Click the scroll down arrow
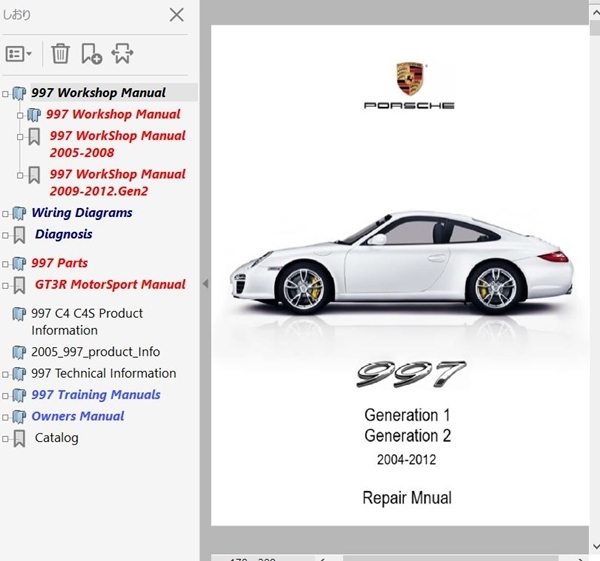The width and height of the screenshot is (600, 561). click(595, 546)
